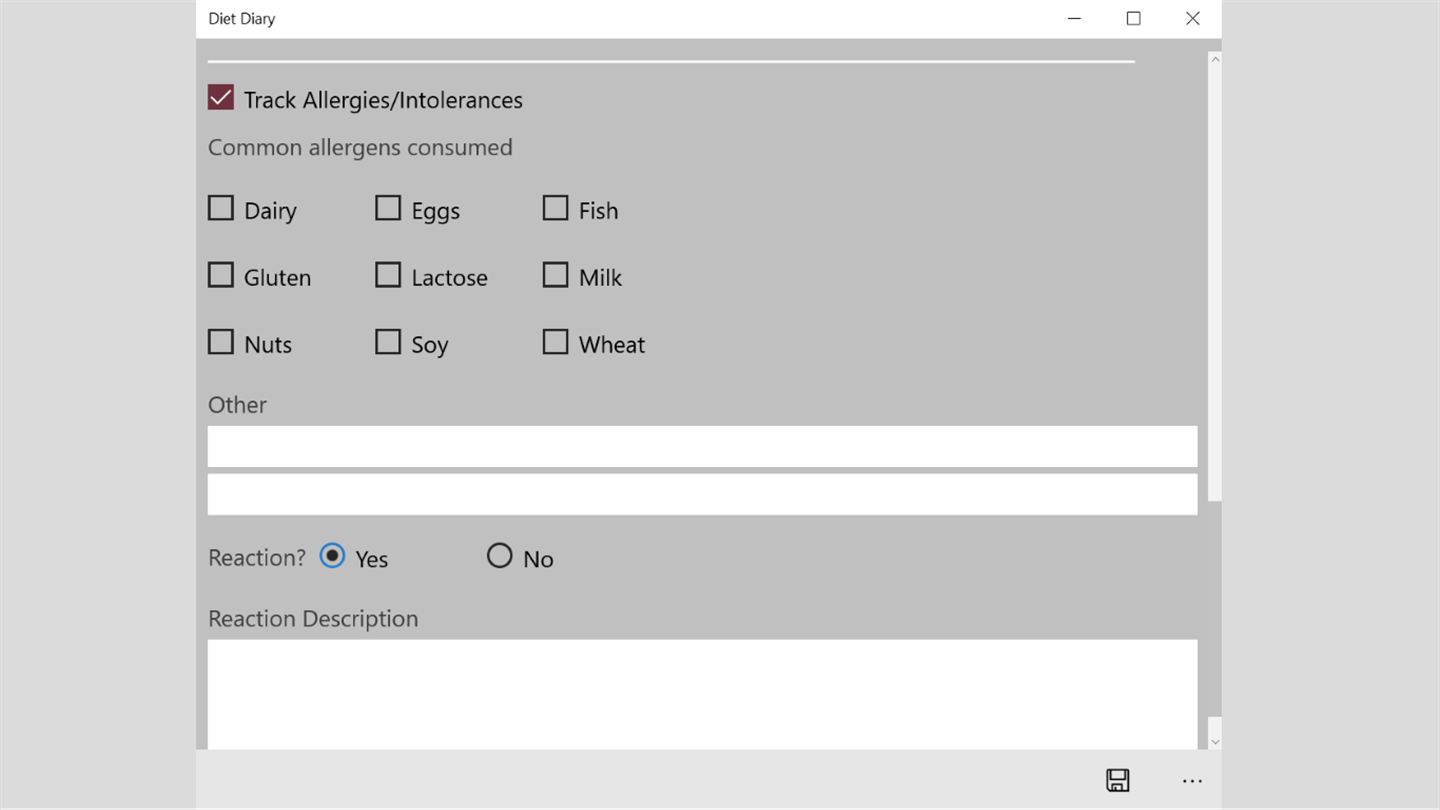This screenshot has width=1440, height=810.
Task: Select Yes for Reaction
Action: point(332,556)
